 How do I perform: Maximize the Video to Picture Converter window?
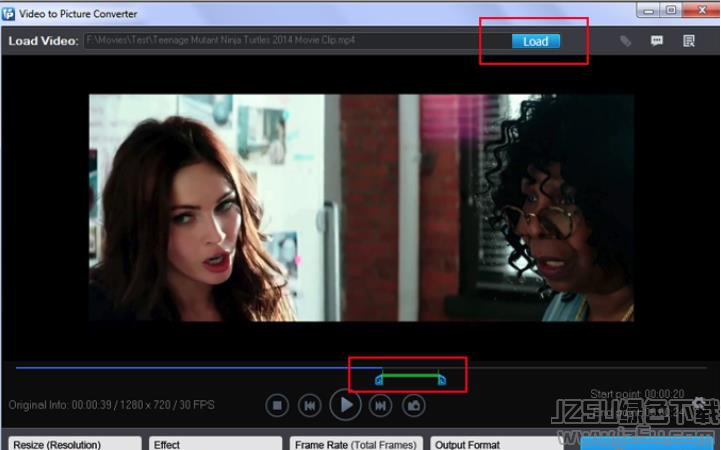point(671,11)
